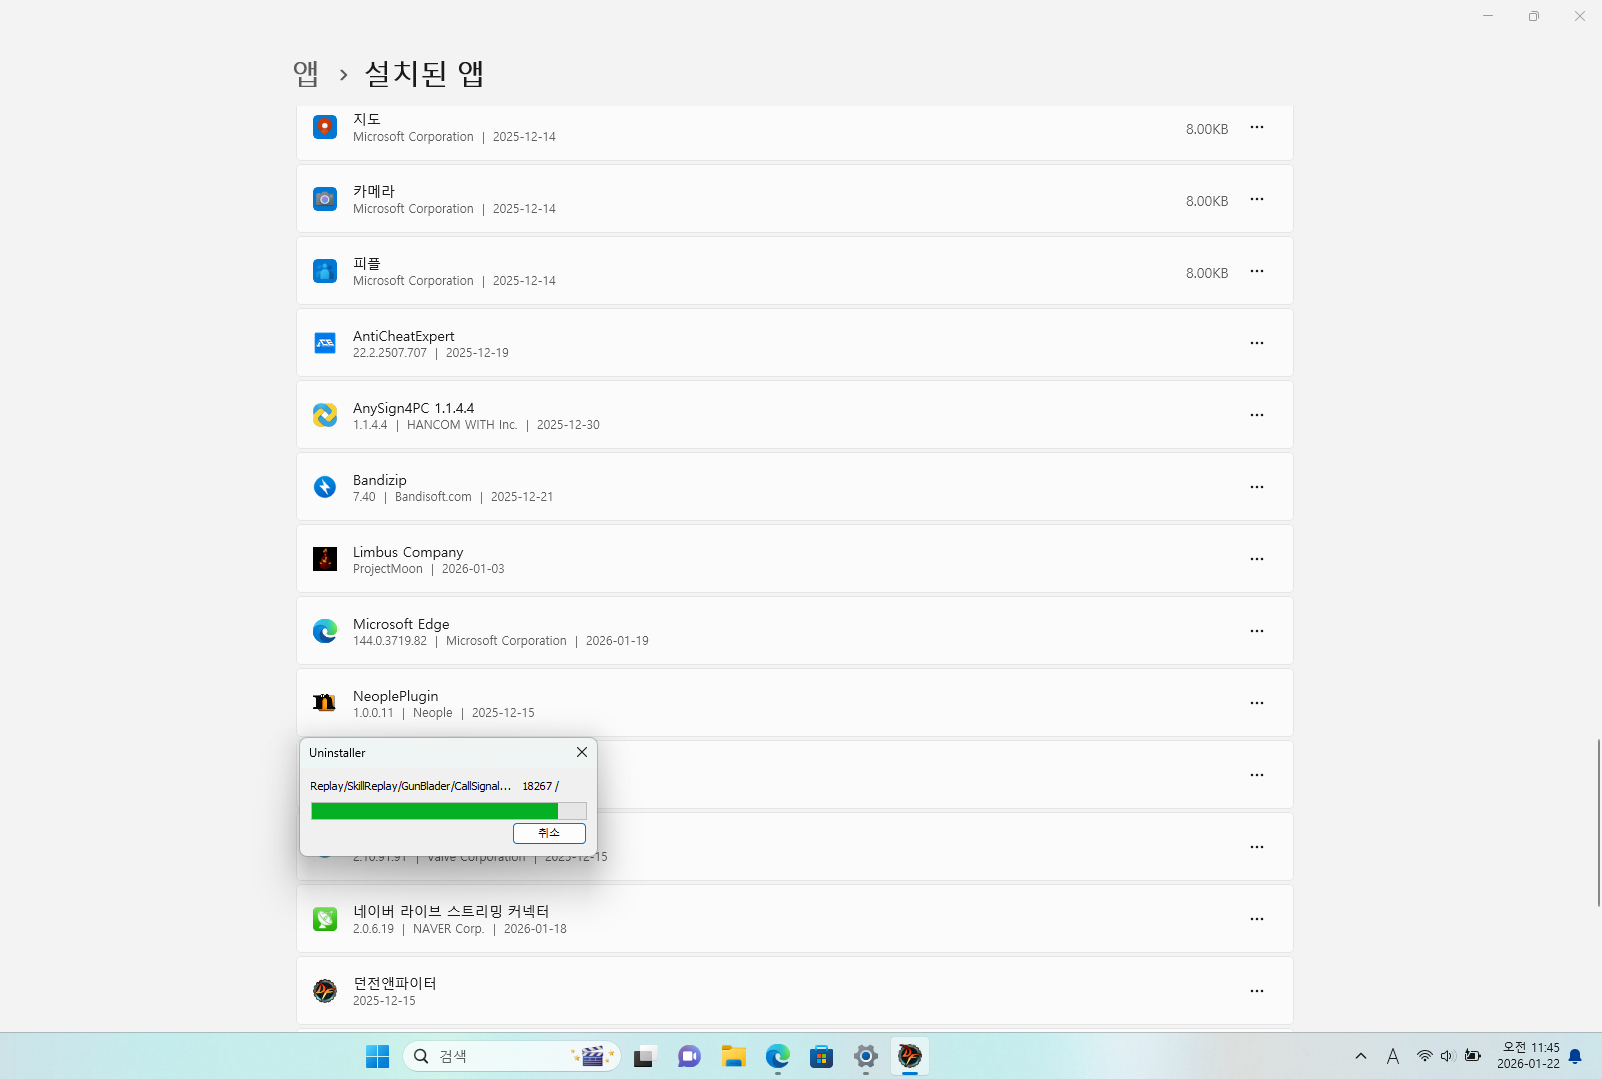Click the Microsoft Edge icon in app list
The image size is (1602, 1079).
(x=325, y=631)
